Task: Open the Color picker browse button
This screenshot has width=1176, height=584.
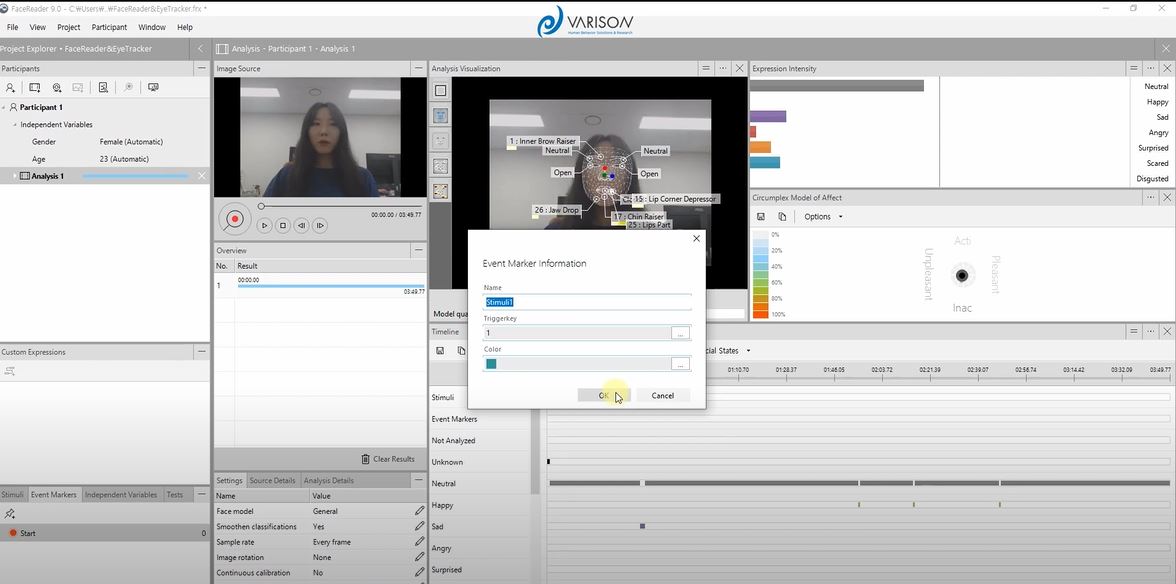Action: [680, 364]
